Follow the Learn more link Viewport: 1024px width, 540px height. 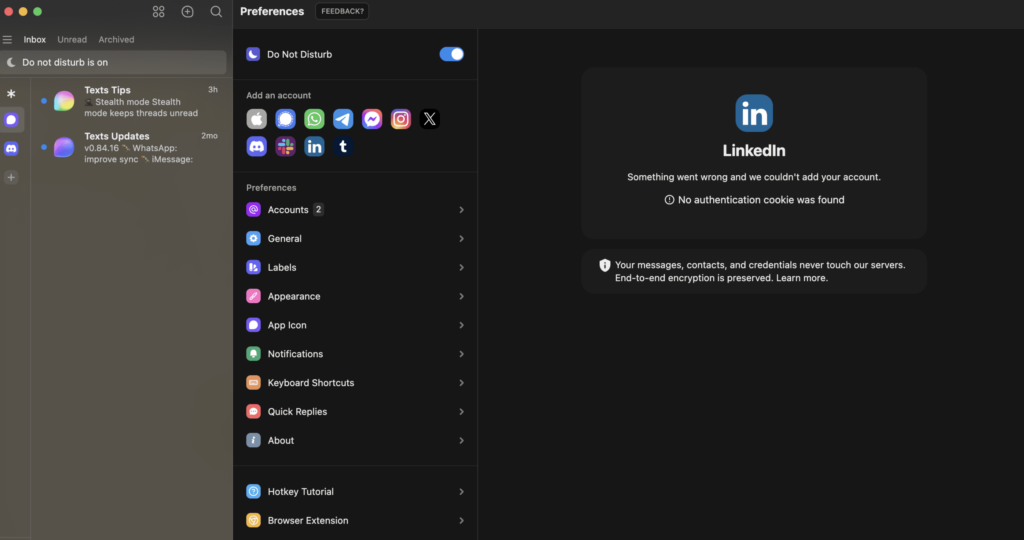(x=803, y=278)
